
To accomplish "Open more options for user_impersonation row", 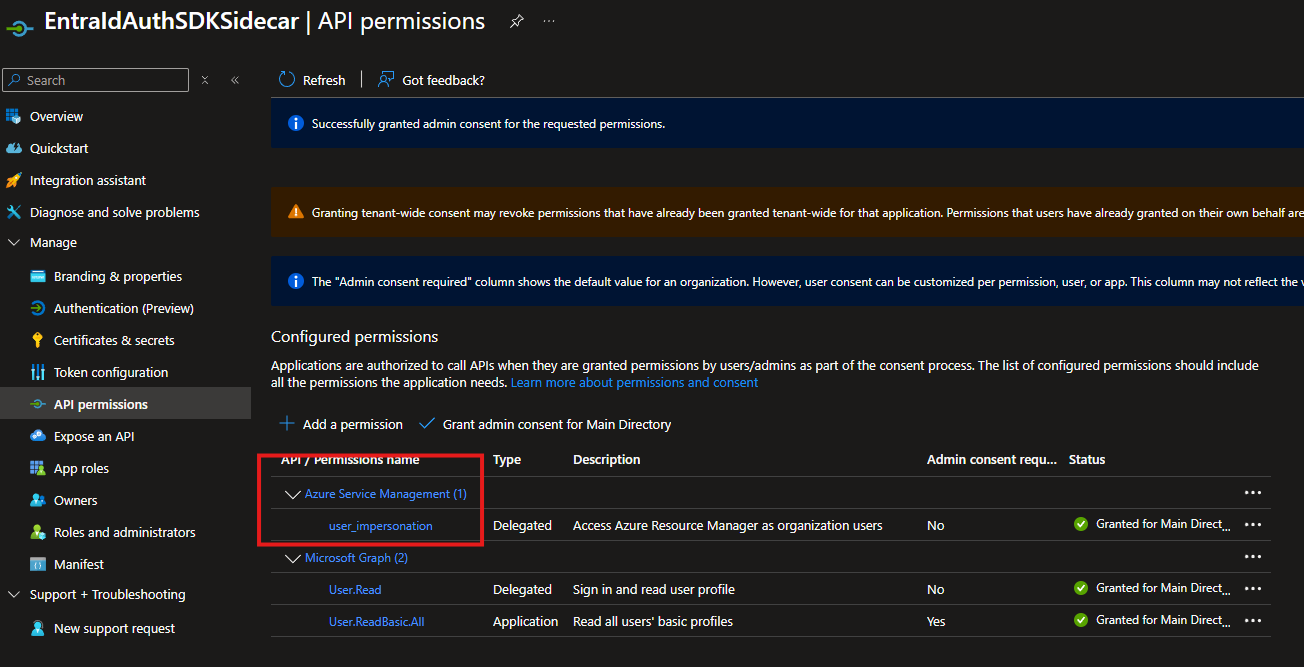I will [x=1253, y=524].
